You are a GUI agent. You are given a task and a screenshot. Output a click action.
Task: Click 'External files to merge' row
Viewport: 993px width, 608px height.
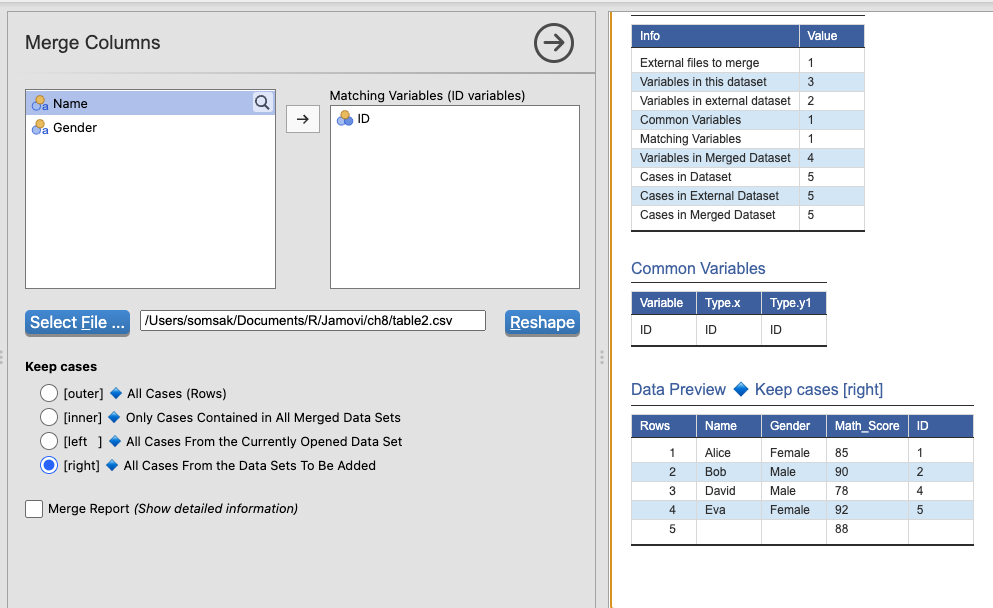pos(747,63)
